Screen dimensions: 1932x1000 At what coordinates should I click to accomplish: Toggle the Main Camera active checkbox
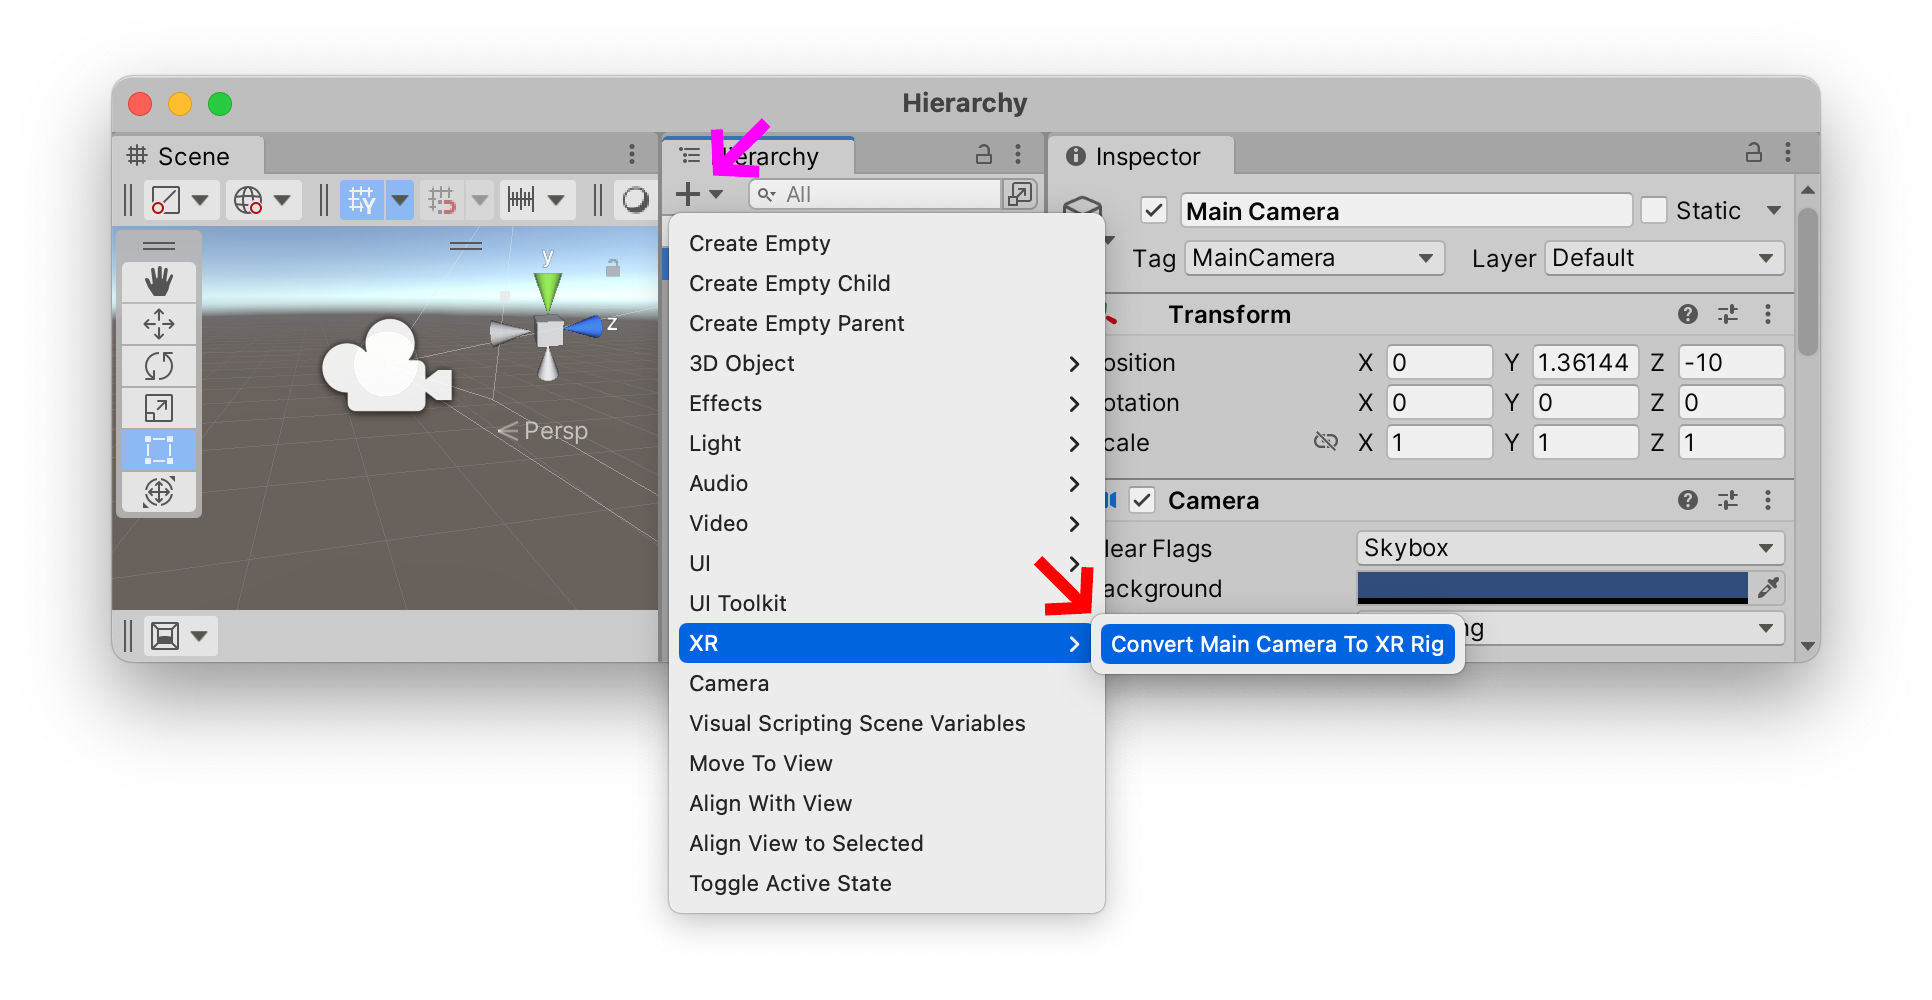[1153, 210]
